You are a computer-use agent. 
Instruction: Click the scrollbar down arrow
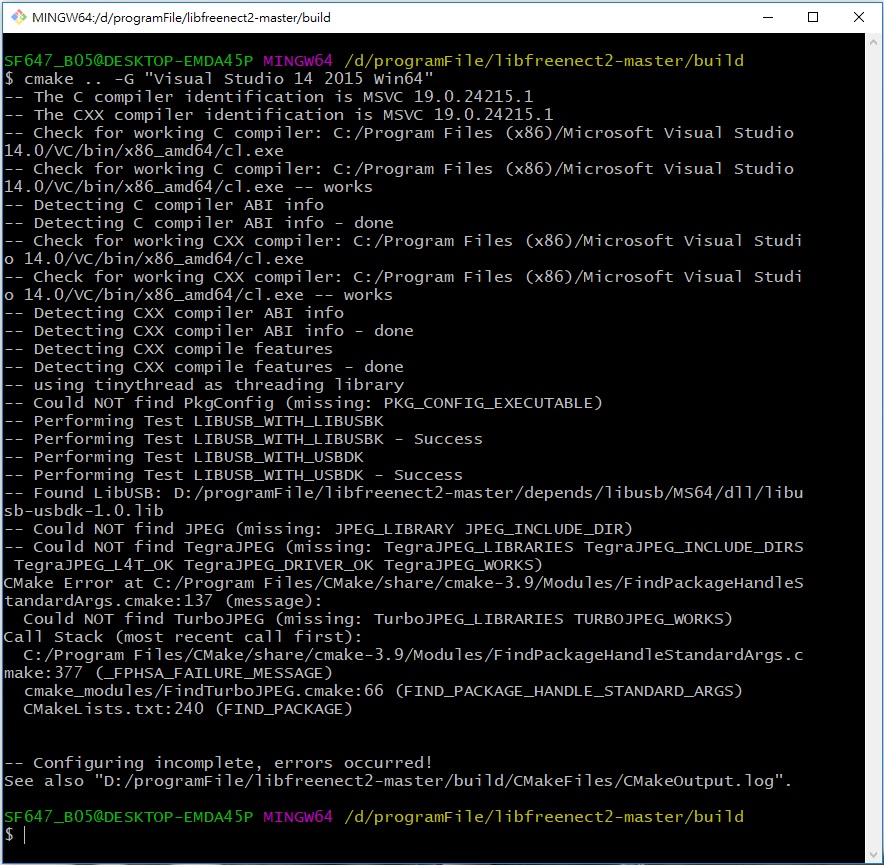click(x=873, y=855)
